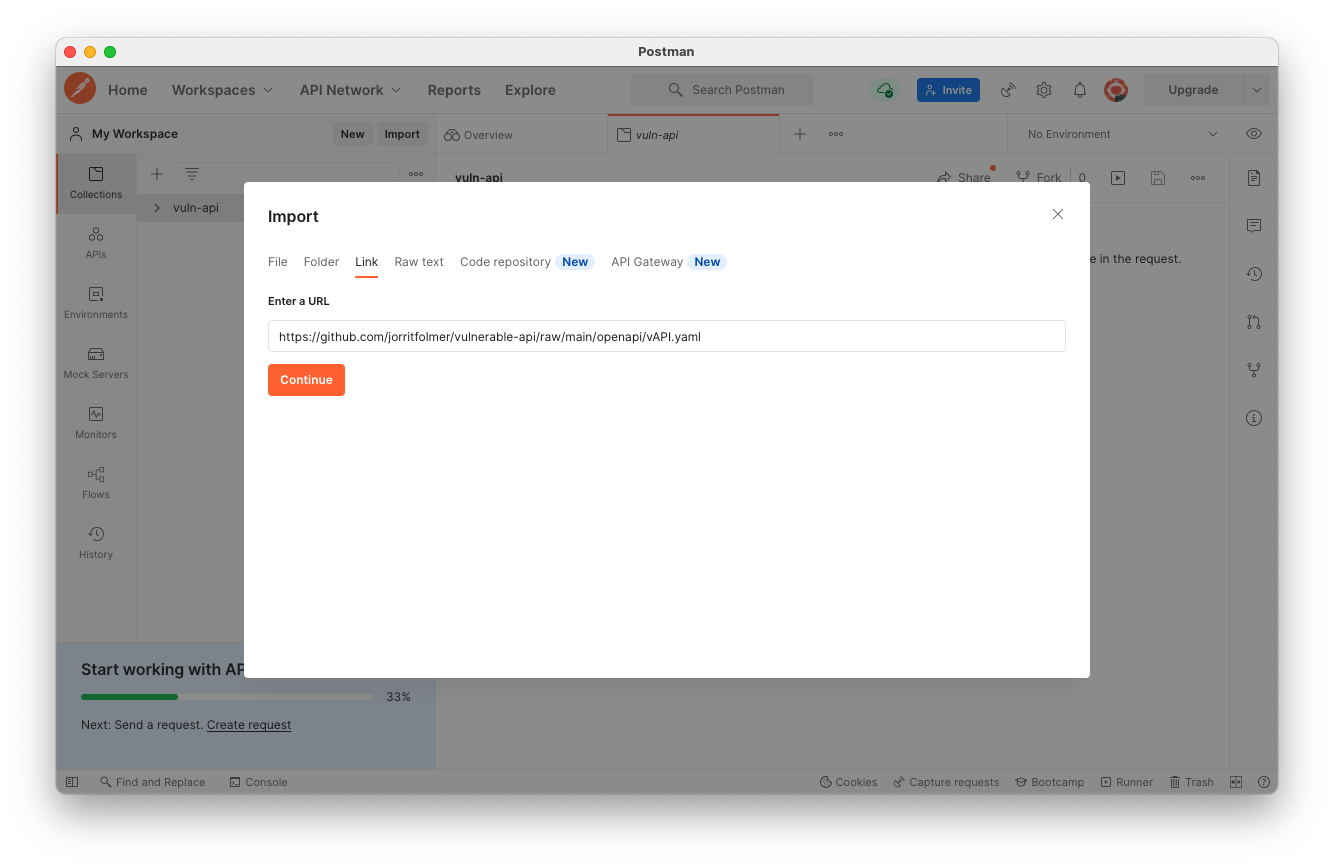
Task: Open the Environments sidebar panel
Action: point(96,303)
